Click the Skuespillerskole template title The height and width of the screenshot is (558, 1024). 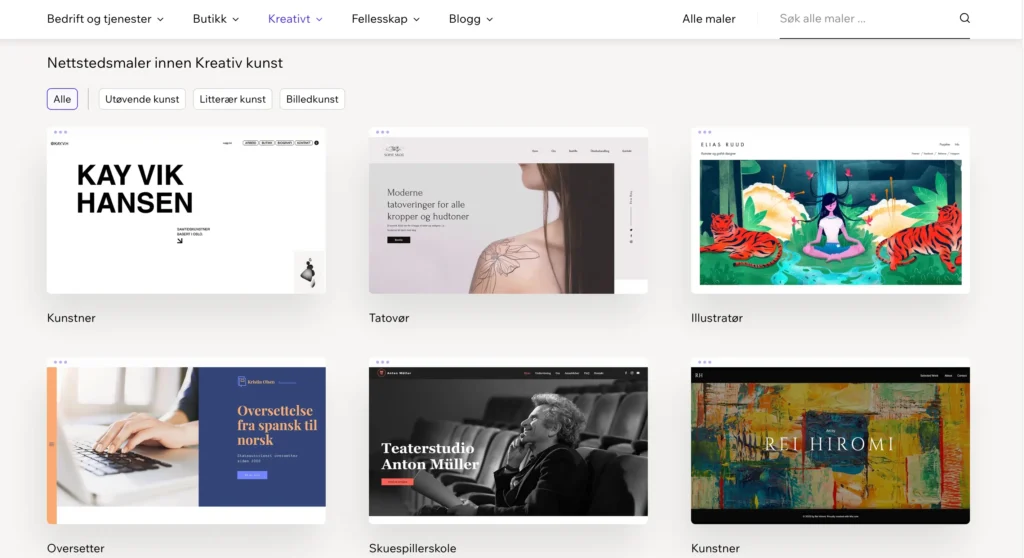(409, 548)
